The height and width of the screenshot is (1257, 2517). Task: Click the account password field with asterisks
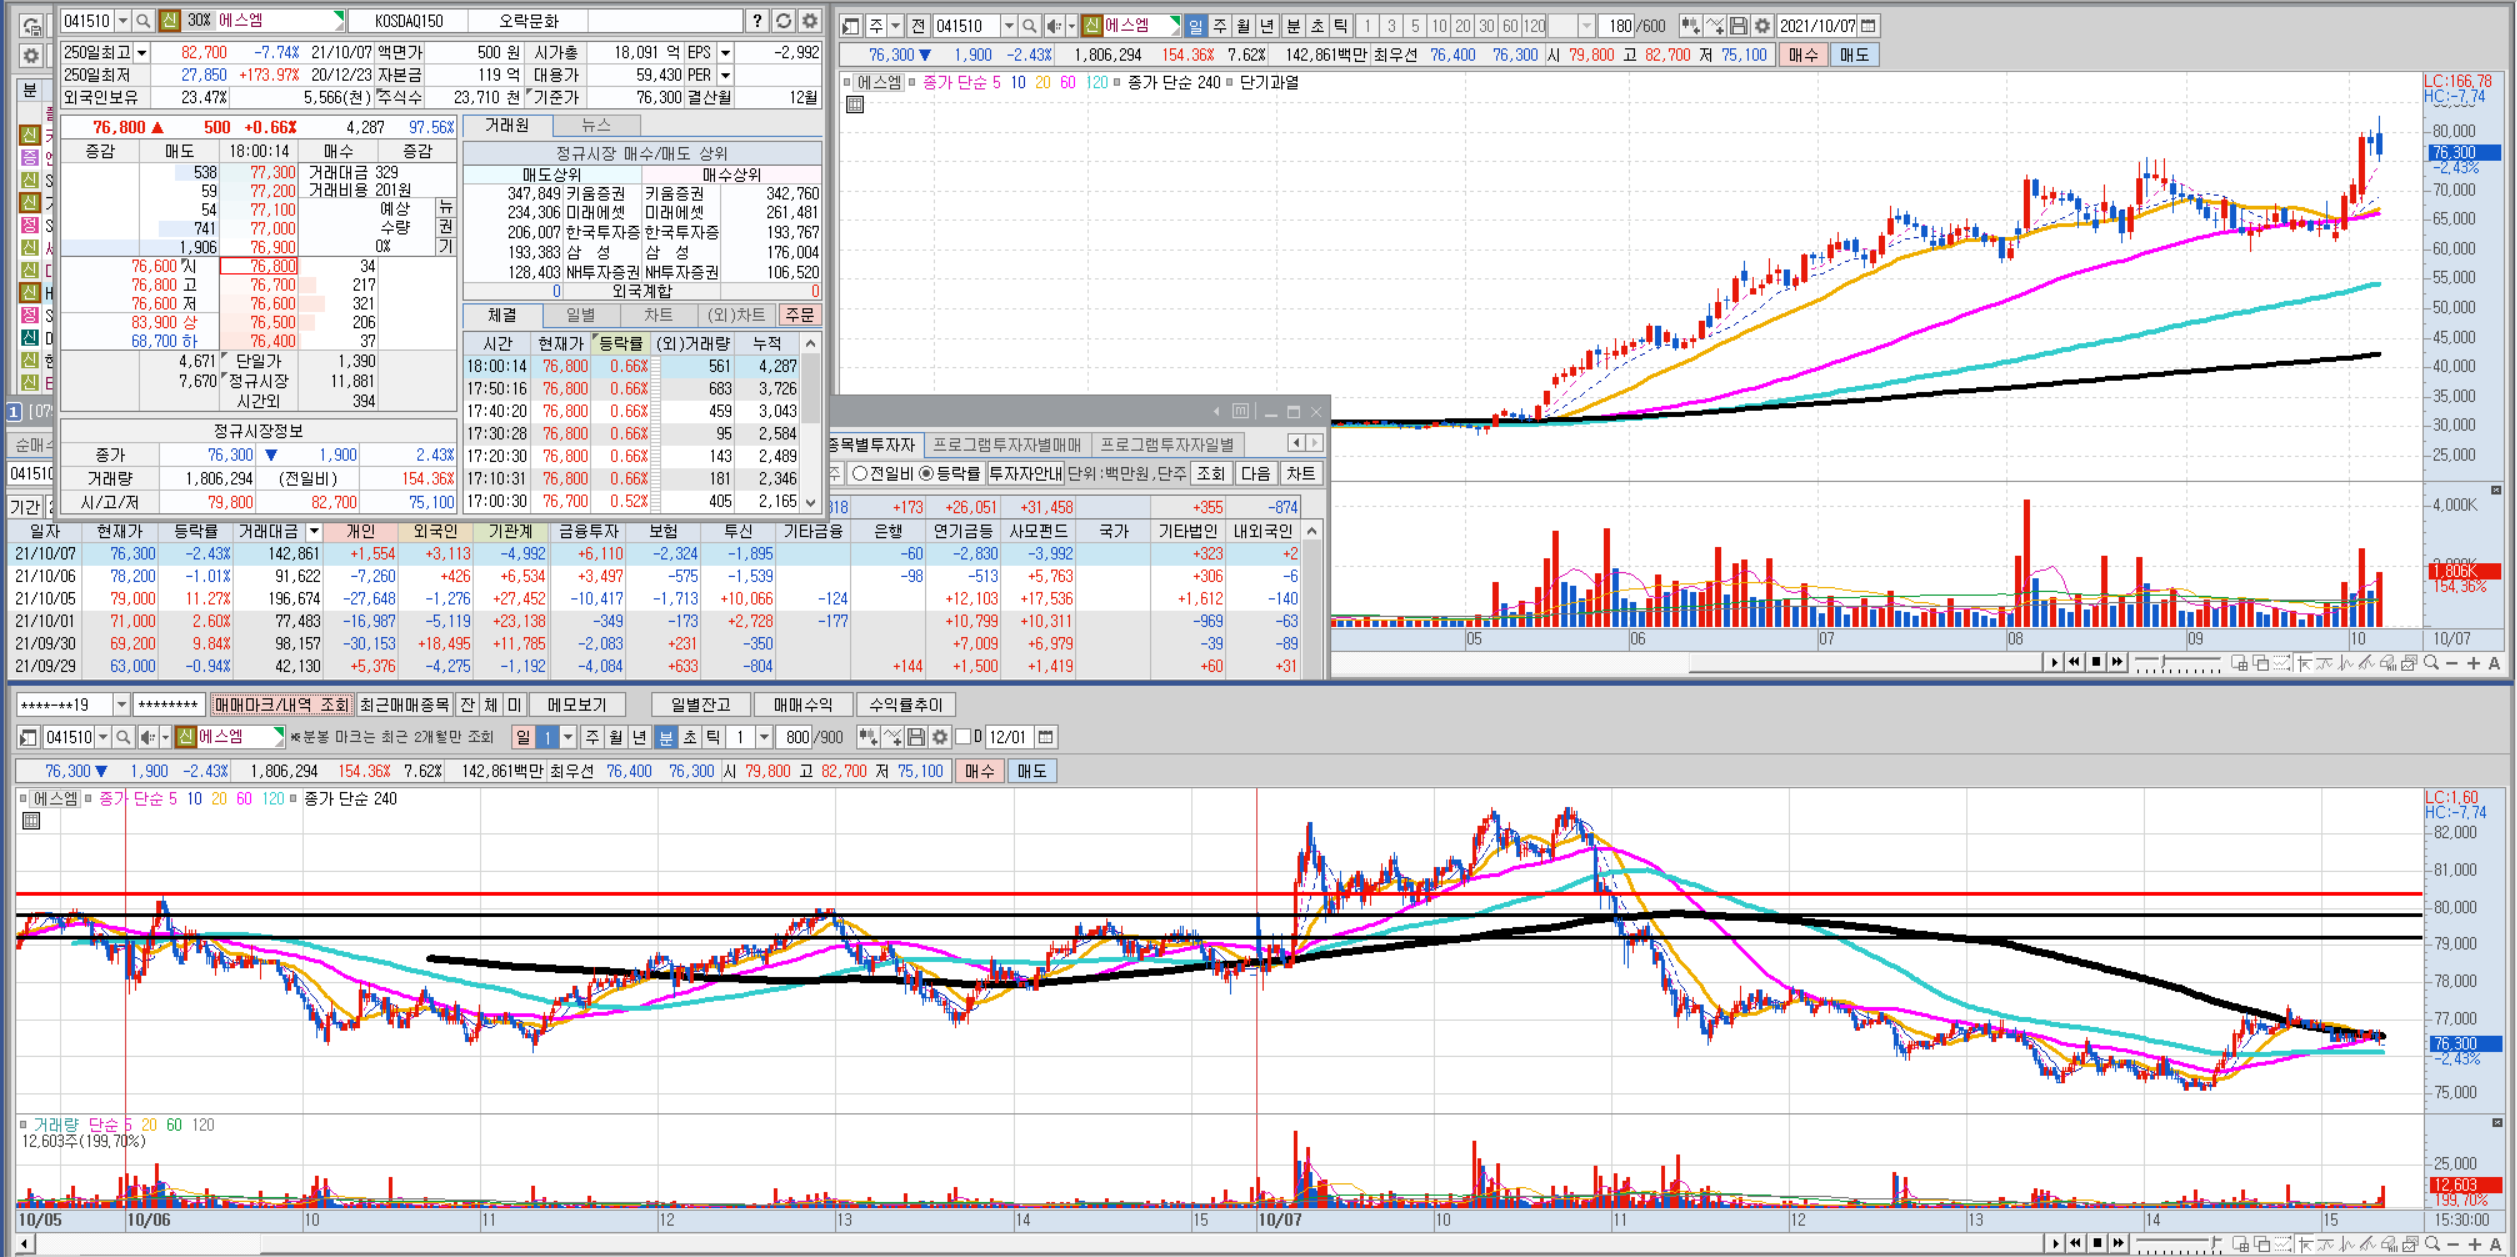click(x=169, y=706)
